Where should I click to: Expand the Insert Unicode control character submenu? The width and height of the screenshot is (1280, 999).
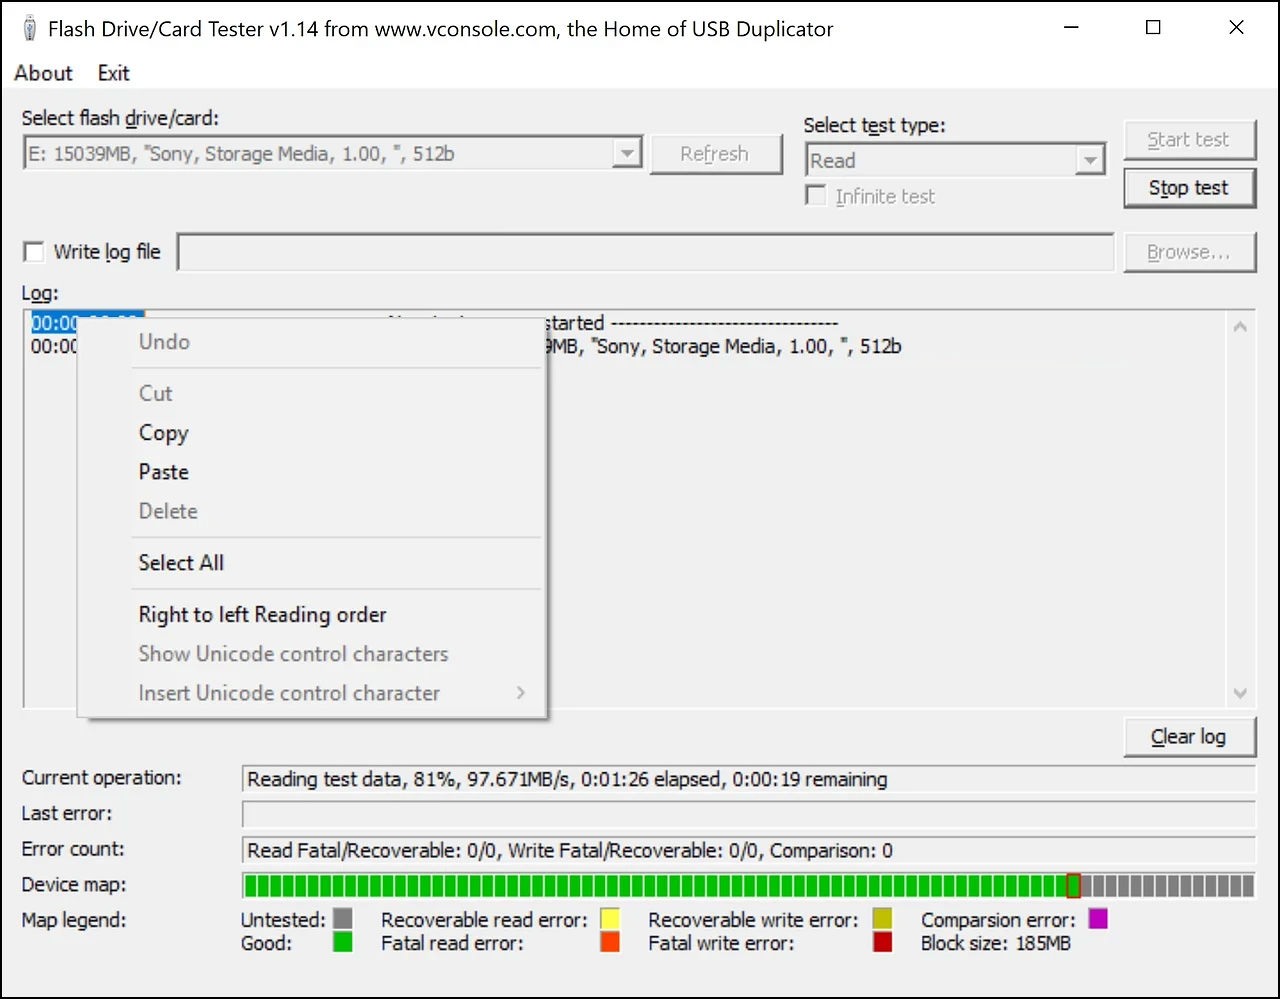289,692
